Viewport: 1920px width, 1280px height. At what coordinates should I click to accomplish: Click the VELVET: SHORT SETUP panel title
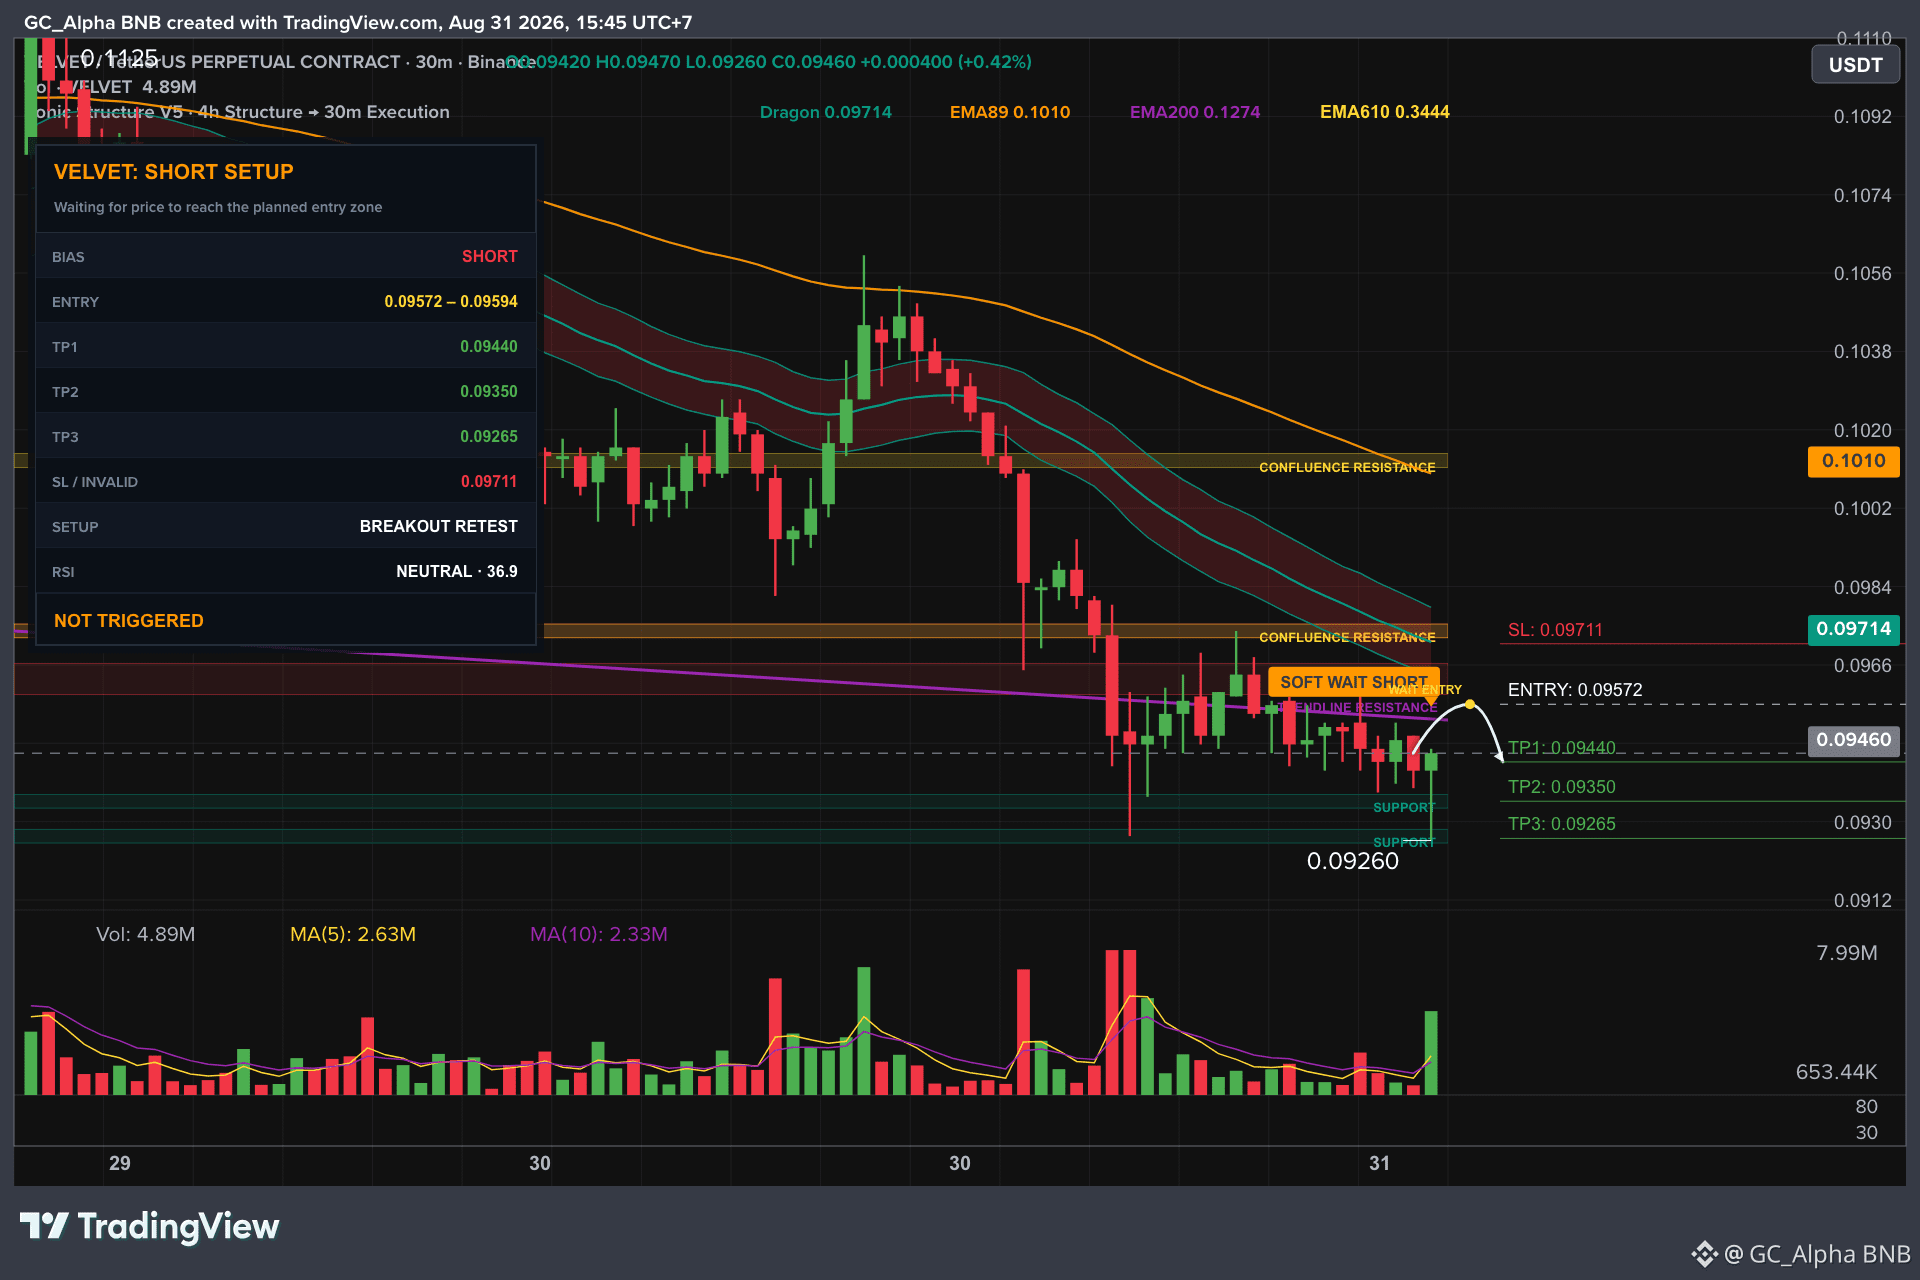point(174,172)
